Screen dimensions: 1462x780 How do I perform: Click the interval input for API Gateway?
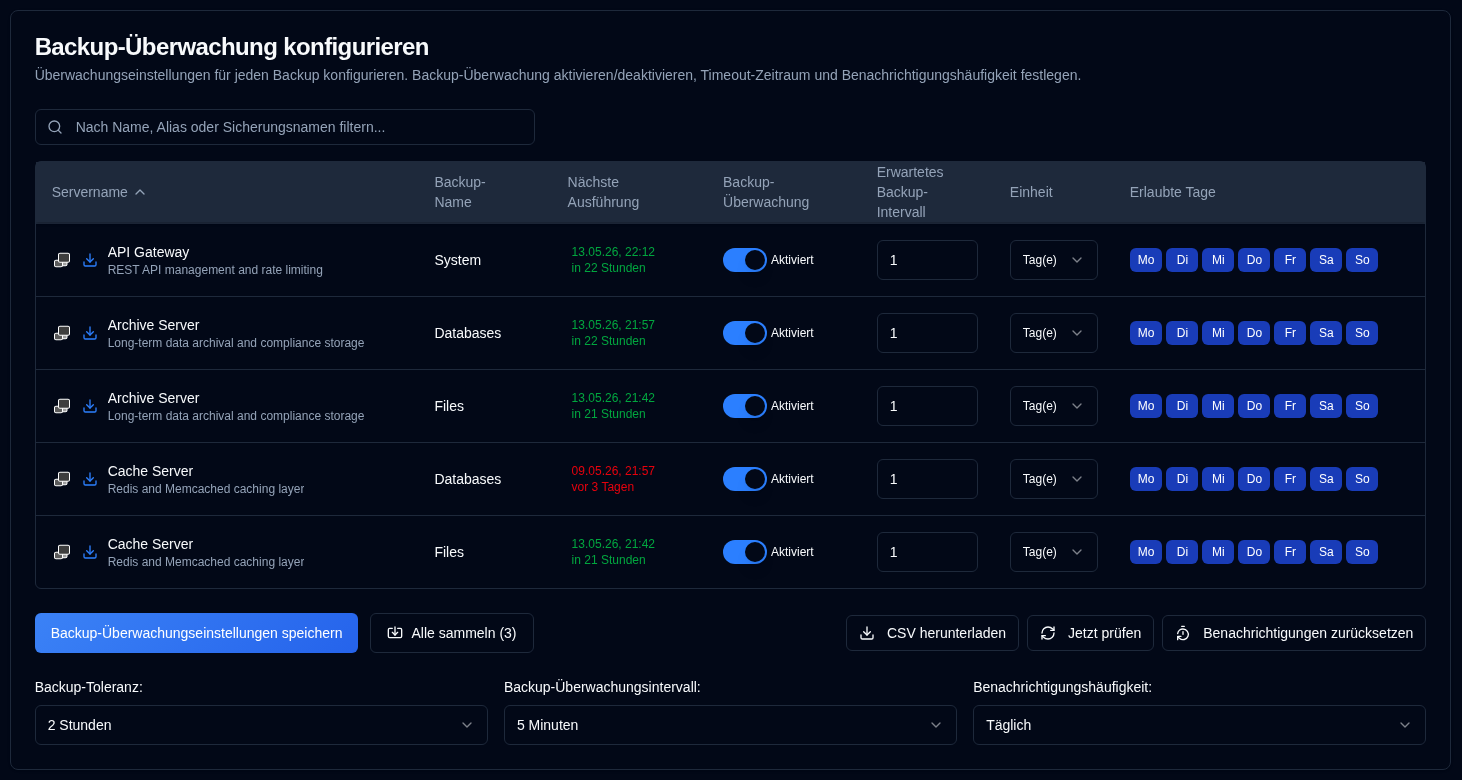tap(927, 260)
